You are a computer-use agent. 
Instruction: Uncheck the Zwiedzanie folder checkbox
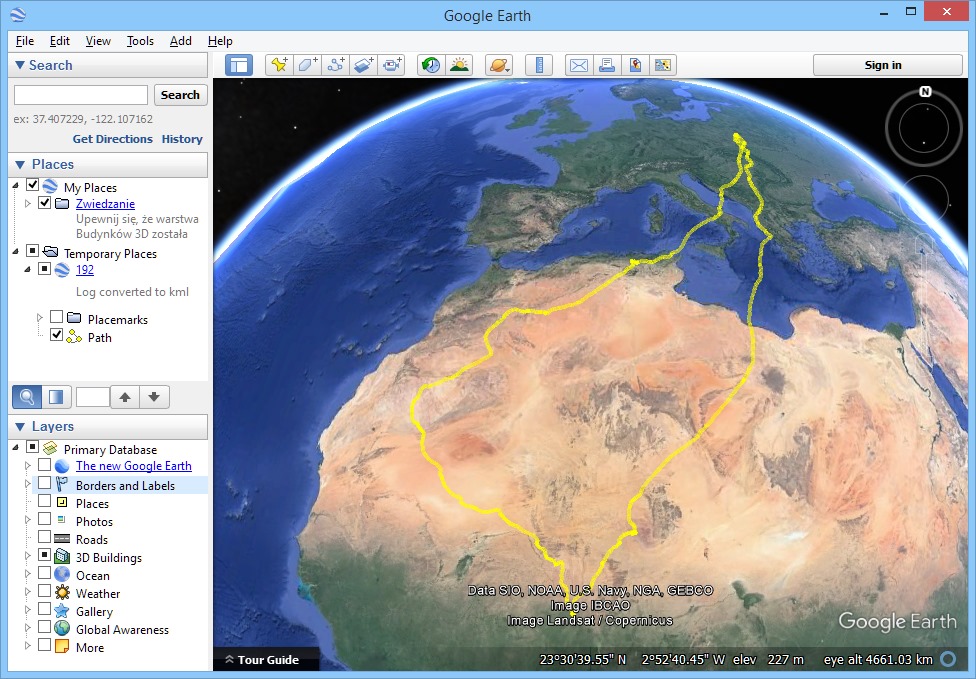tap(44, 202)
